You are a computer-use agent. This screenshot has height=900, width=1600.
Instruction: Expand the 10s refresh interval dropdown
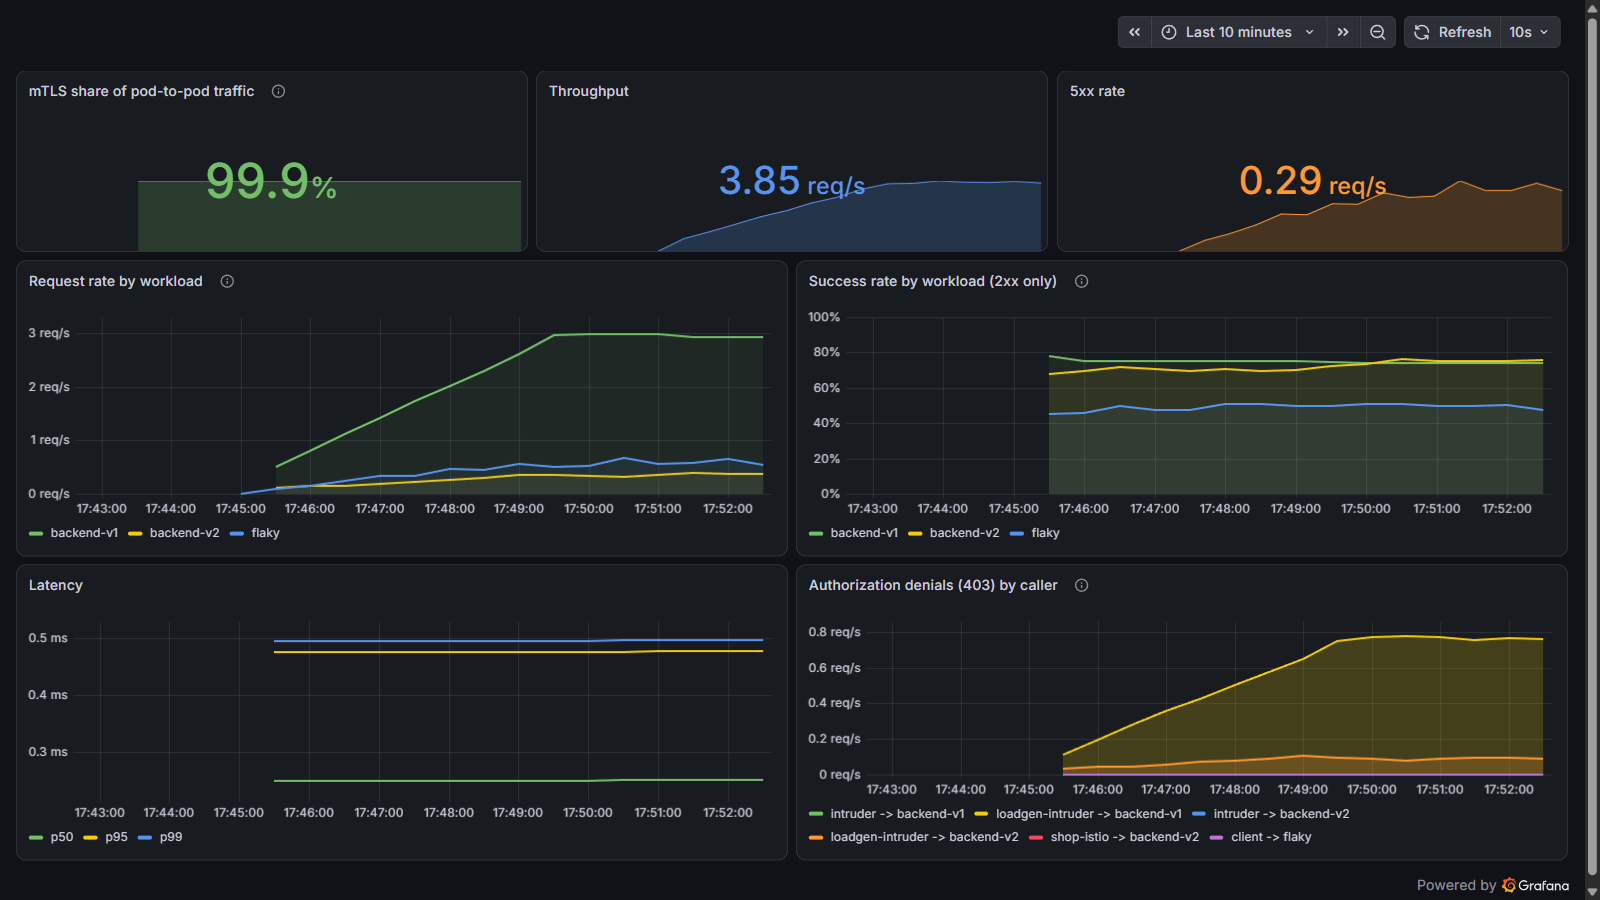click(1530, 32)
